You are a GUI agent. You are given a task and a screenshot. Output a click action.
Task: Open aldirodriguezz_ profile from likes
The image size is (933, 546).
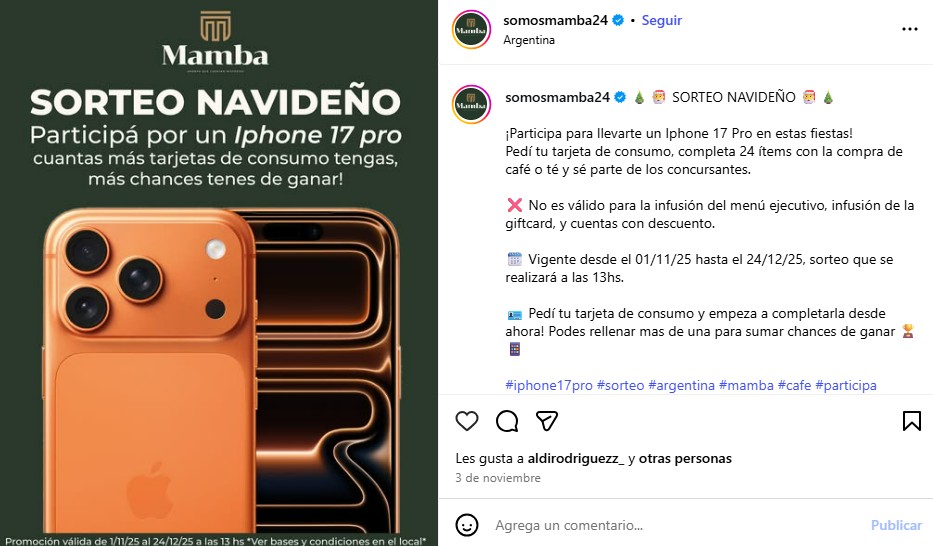click(576, 459)
